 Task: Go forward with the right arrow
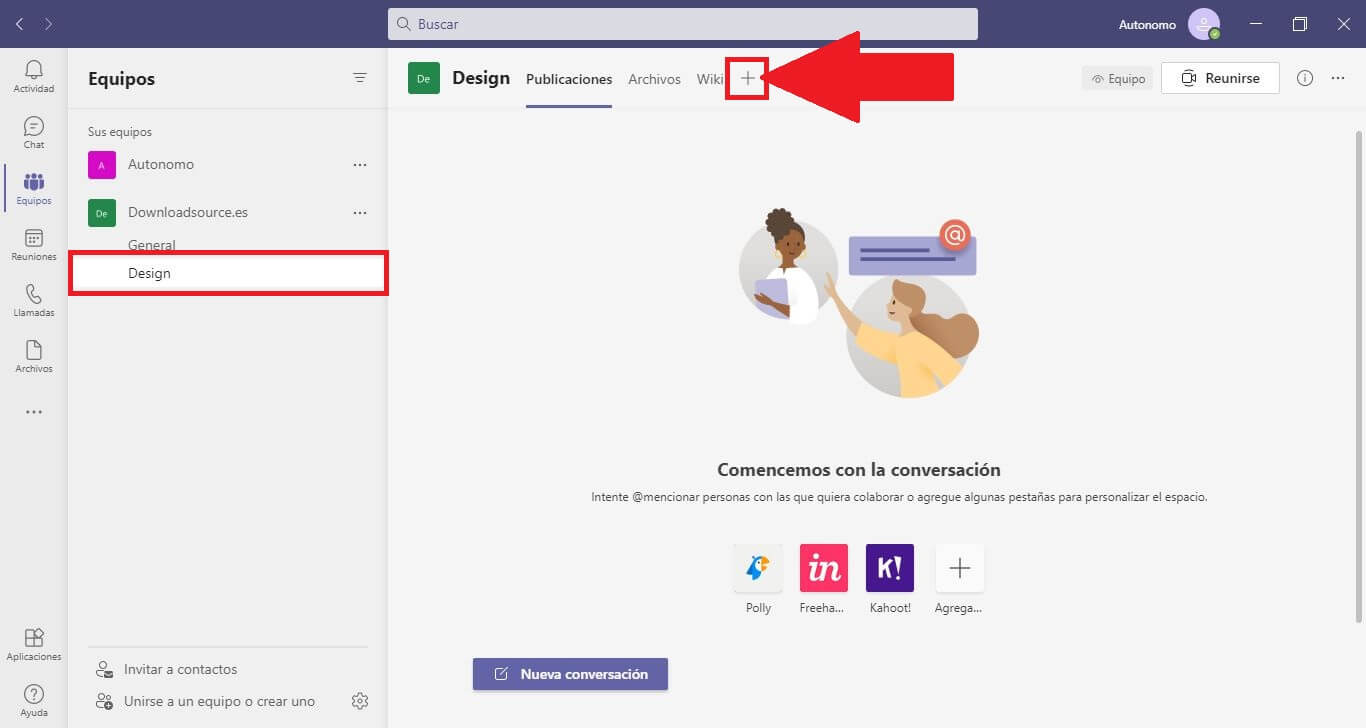coord(48,24)
